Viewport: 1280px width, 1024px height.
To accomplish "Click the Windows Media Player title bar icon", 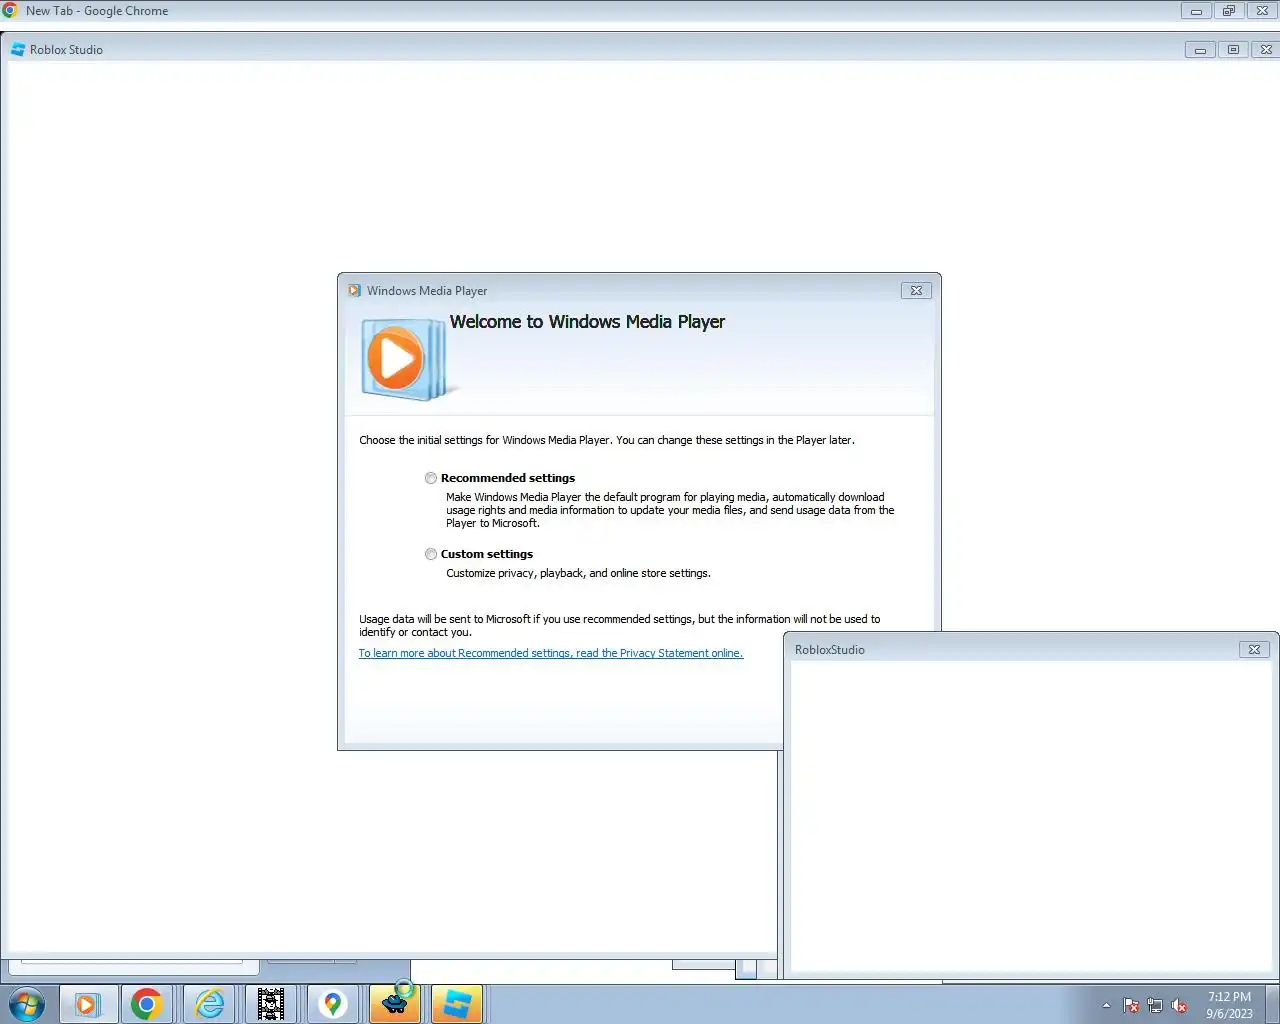I will point(354,291).
